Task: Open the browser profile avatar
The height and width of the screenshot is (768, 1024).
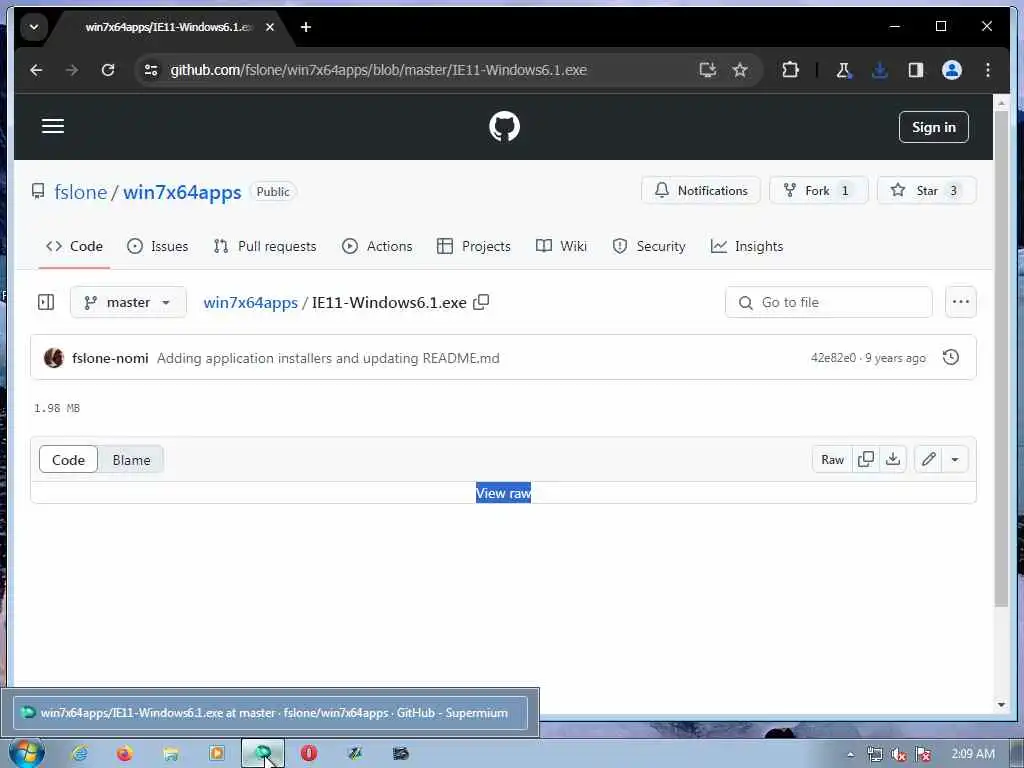Action: coord(952,70)
